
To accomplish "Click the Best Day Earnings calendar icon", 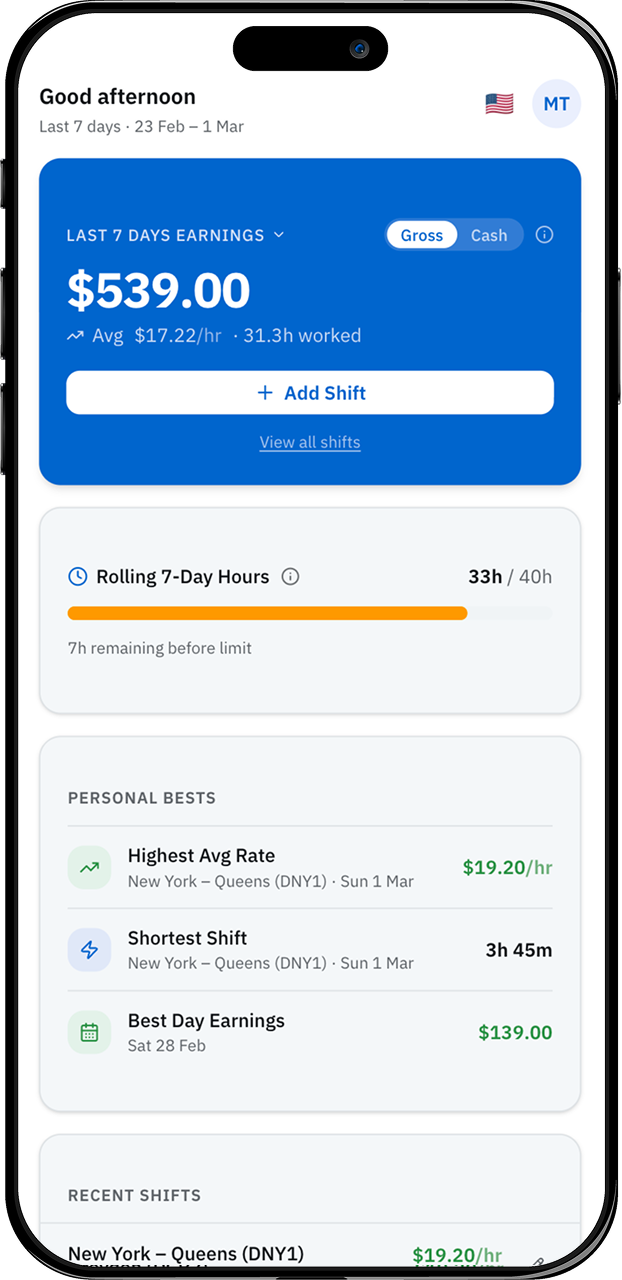I will (x=89, y=1031).
